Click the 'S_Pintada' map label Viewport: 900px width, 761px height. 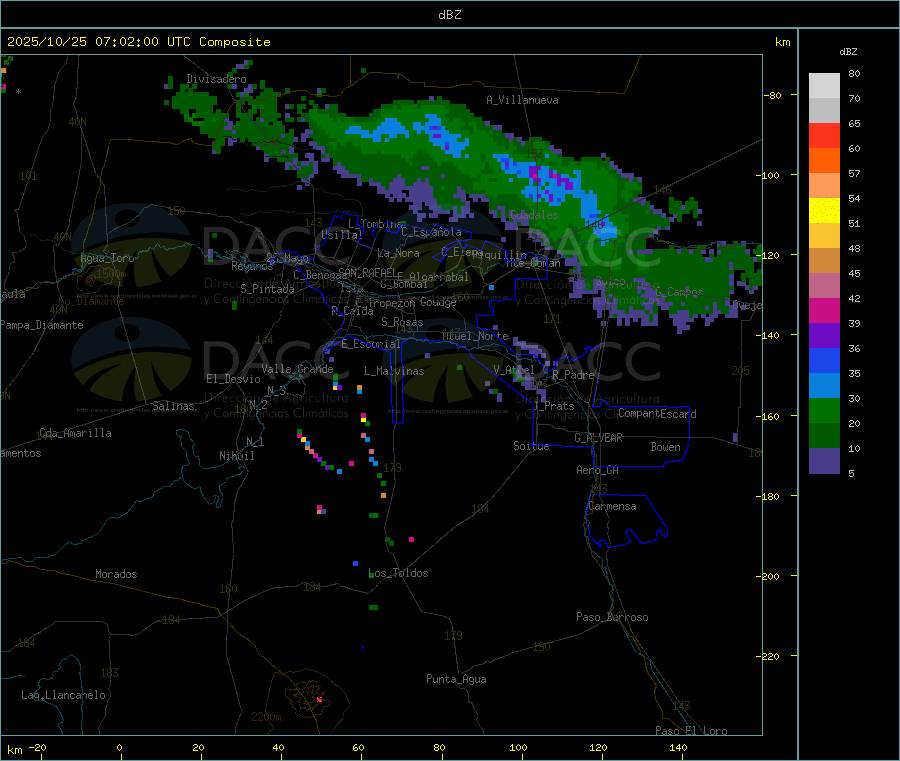267,289
